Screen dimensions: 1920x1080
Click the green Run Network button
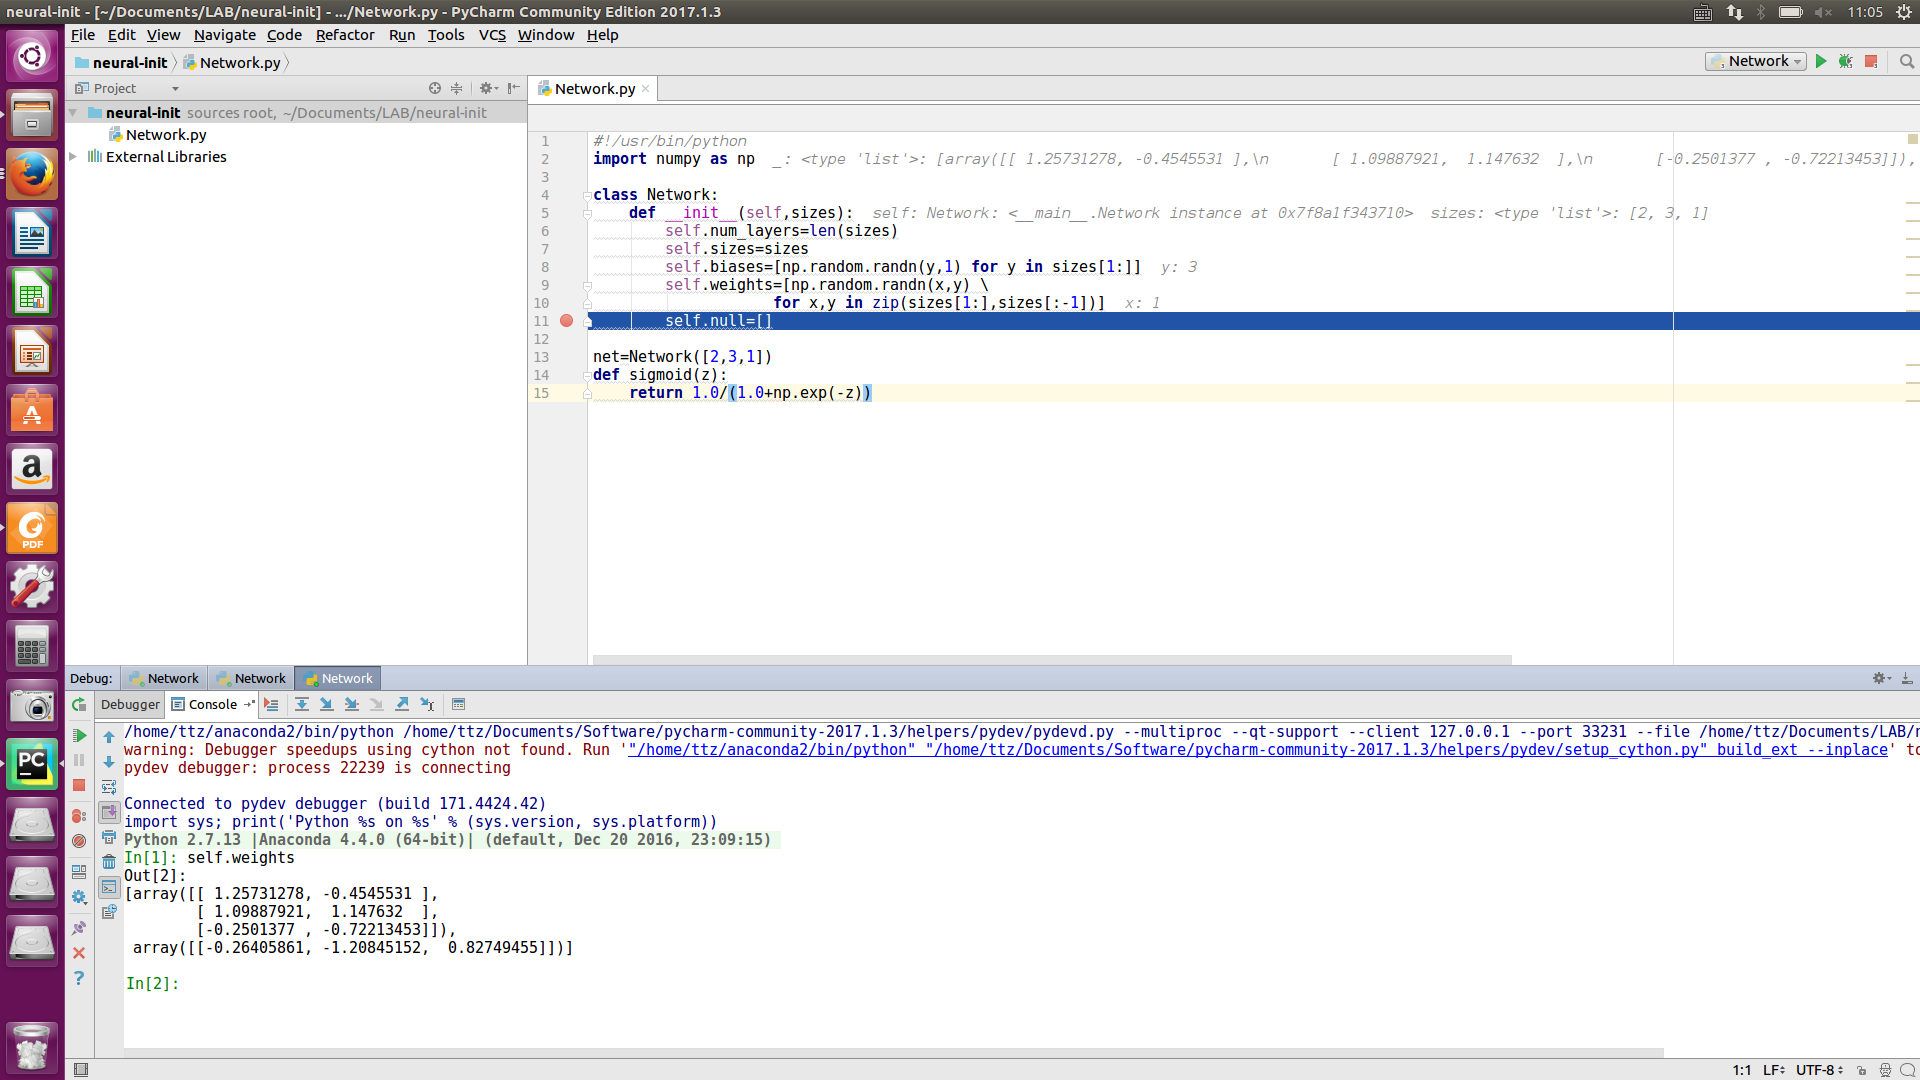1821,62
